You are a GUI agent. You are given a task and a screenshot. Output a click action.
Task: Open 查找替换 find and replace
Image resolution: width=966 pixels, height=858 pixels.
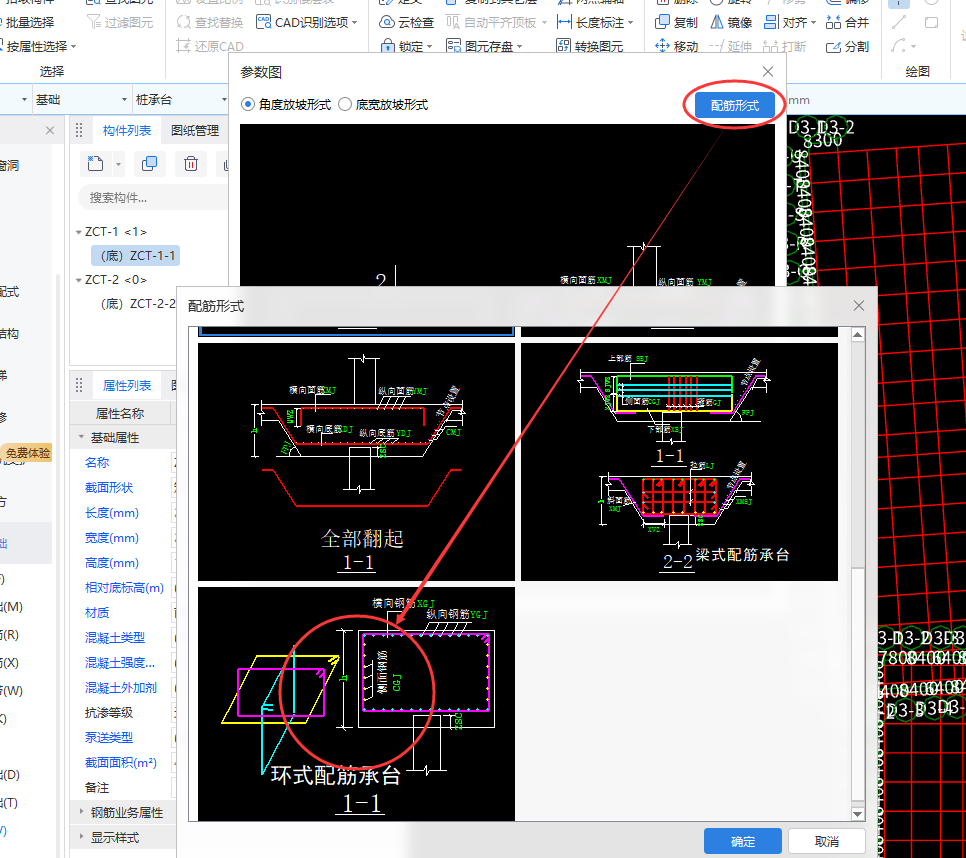click(x=209, y=23)
